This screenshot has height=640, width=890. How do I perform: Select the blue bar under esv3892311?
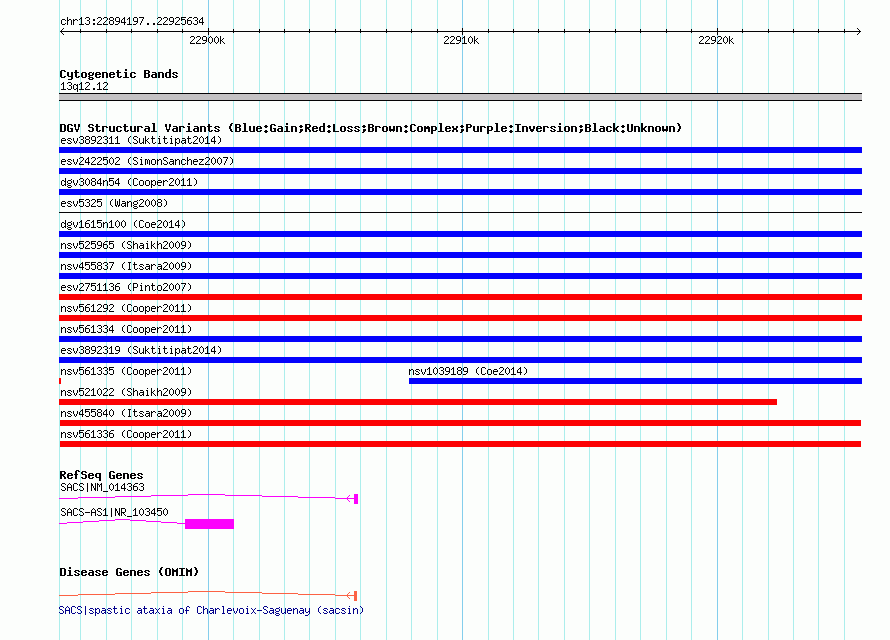pyautogui.click(x=460, y=150)
